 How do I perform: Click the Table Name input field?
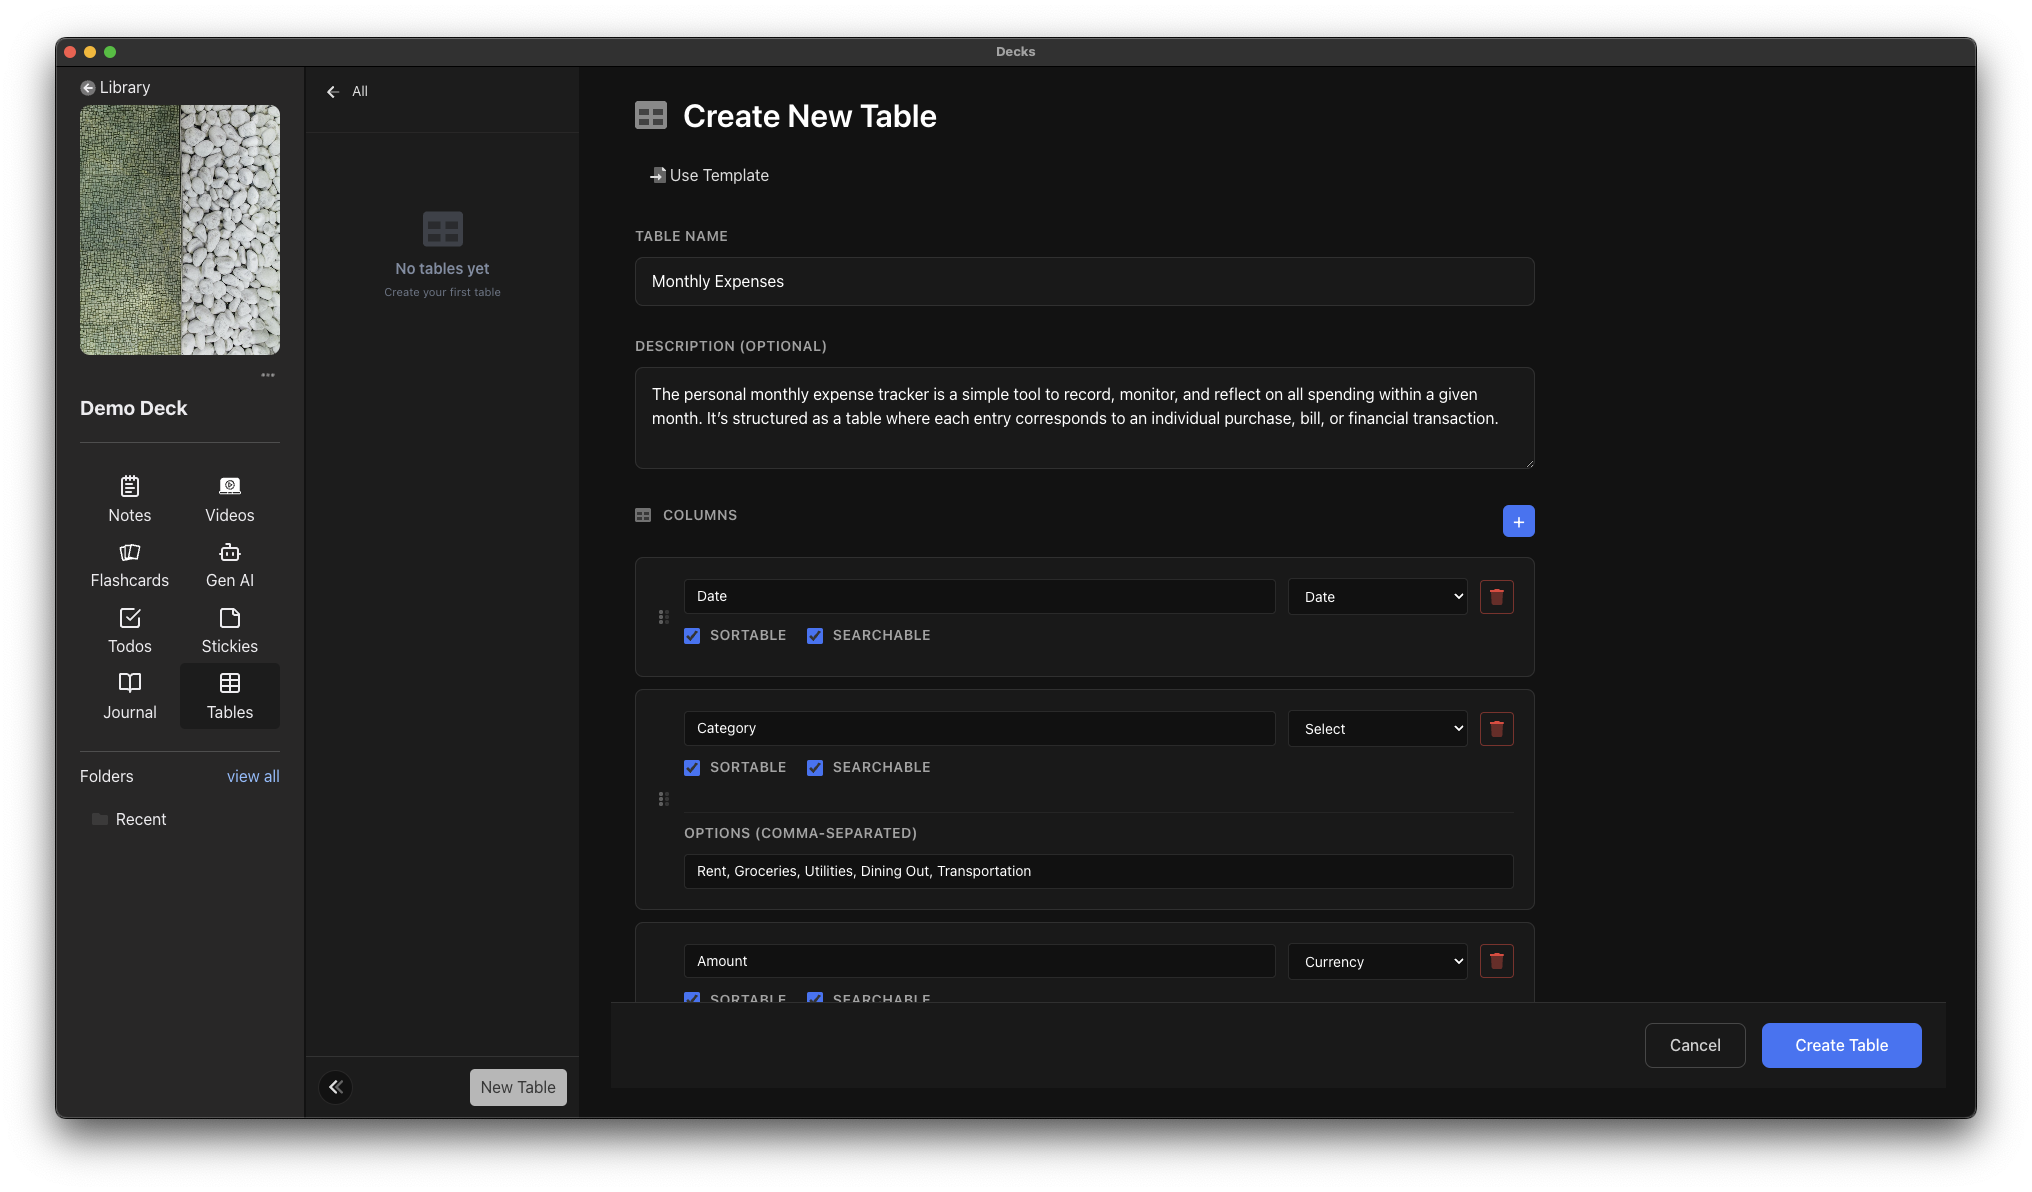(x=1084, y=282)
